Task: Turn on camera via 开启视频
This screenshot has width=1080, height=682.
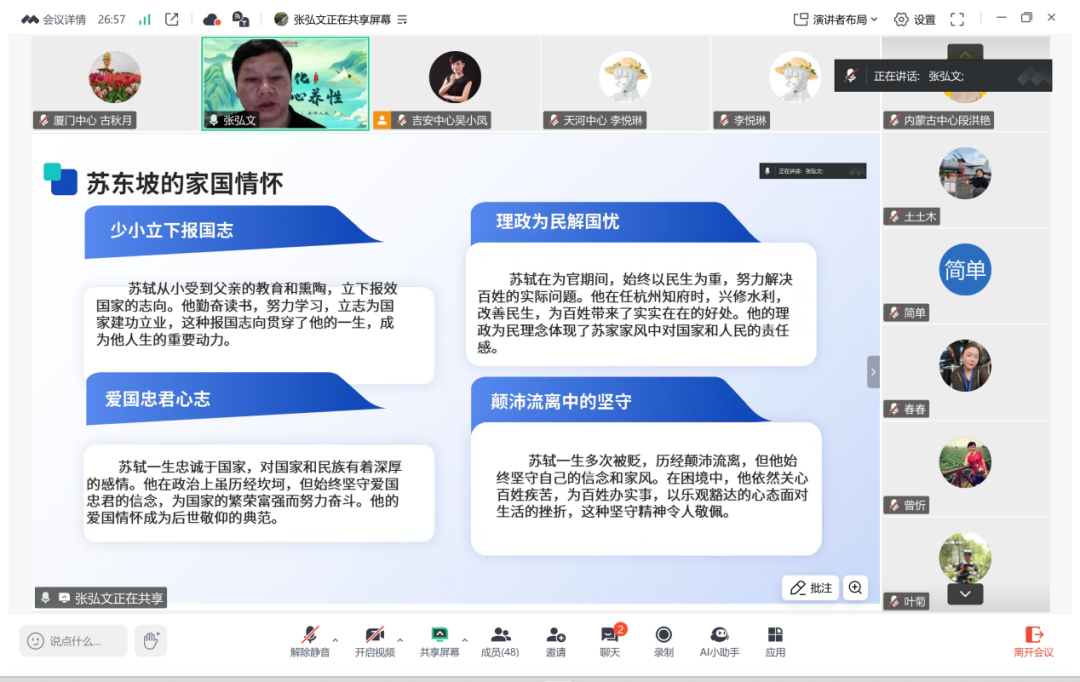Action: coord(374,640)
